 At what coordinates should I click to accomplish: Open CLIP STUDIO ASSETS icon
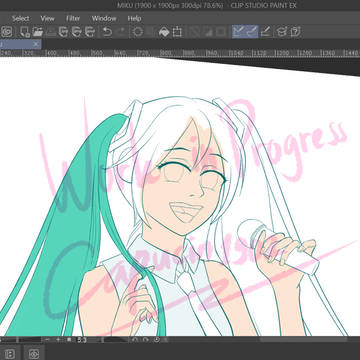[x=282, y=32]
